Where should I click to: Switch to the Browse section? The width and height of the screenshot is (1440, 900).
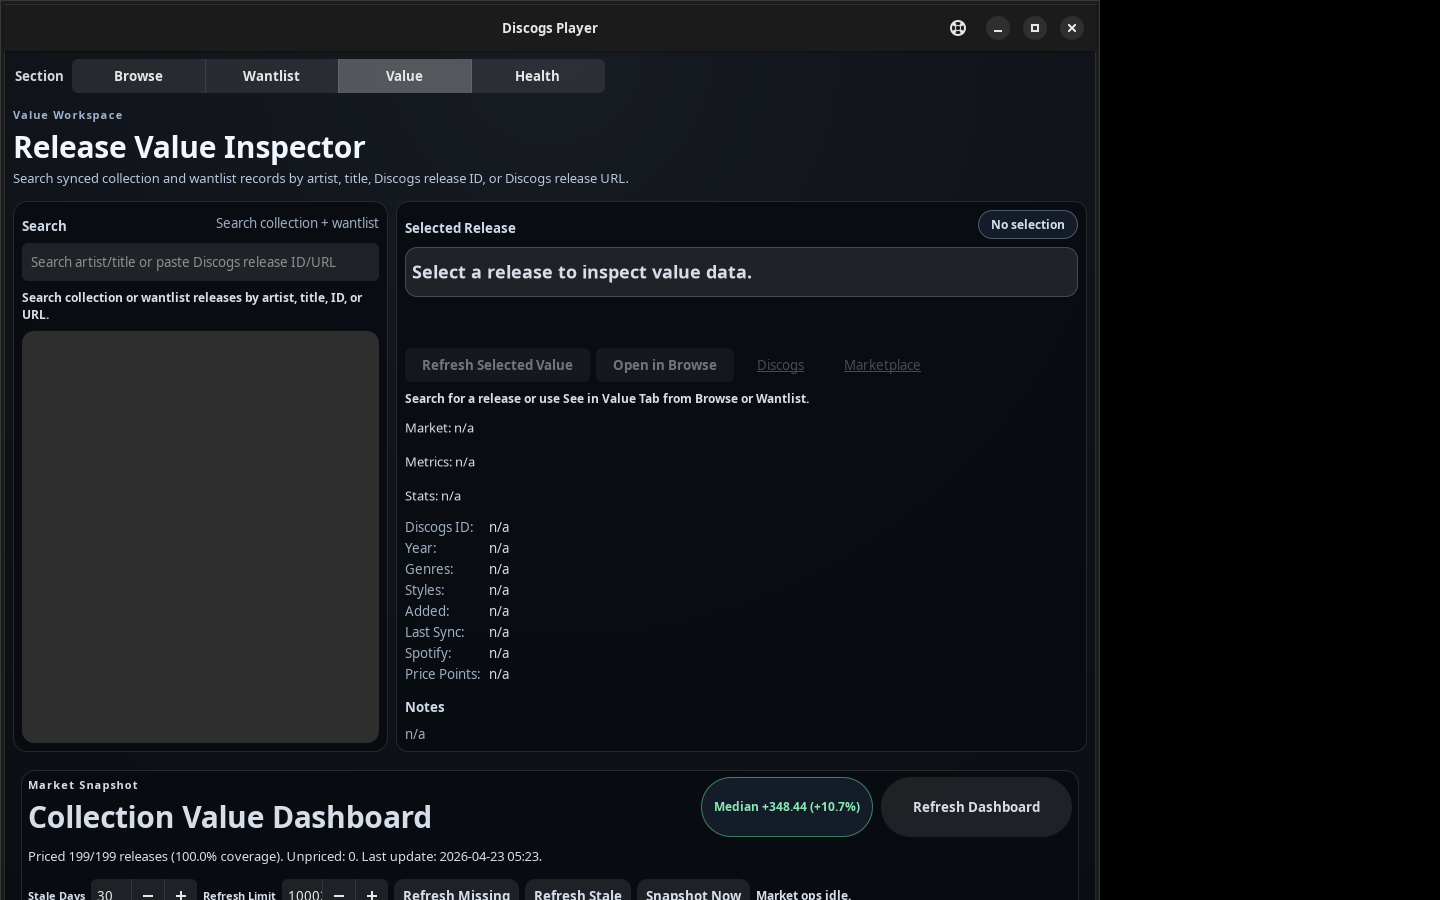point(138,76)
